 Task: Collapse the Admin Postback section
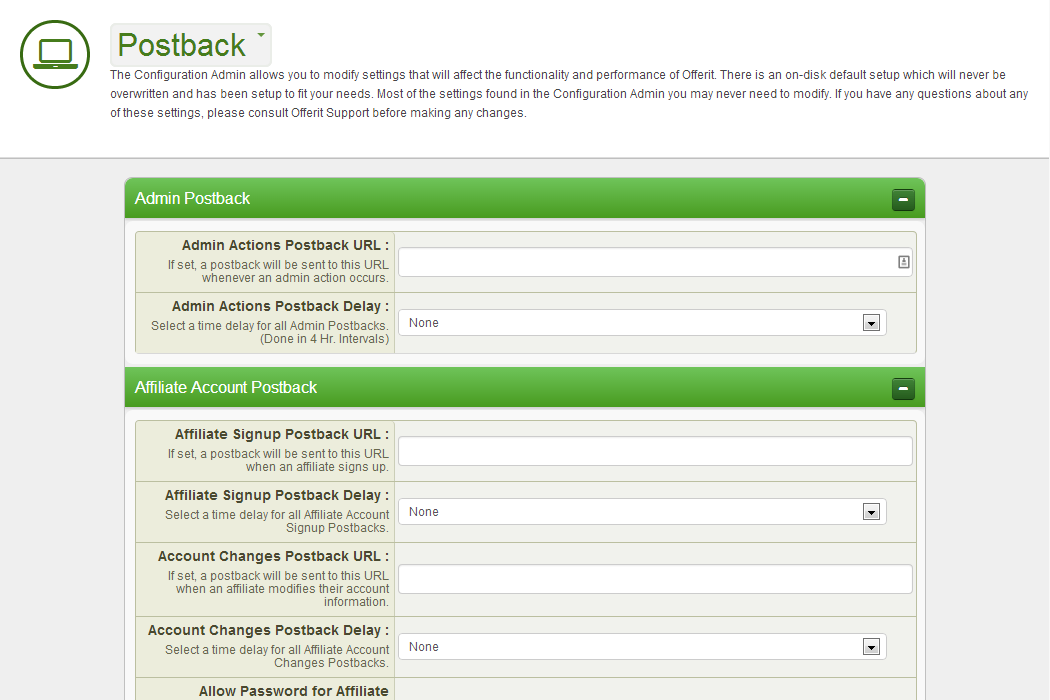(x=903, y=200)
